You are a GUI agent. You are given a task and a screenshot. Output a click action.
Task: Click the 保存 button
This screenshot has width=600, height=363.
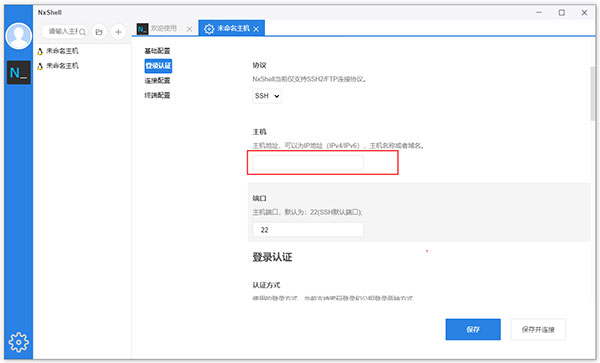(473, 329)
